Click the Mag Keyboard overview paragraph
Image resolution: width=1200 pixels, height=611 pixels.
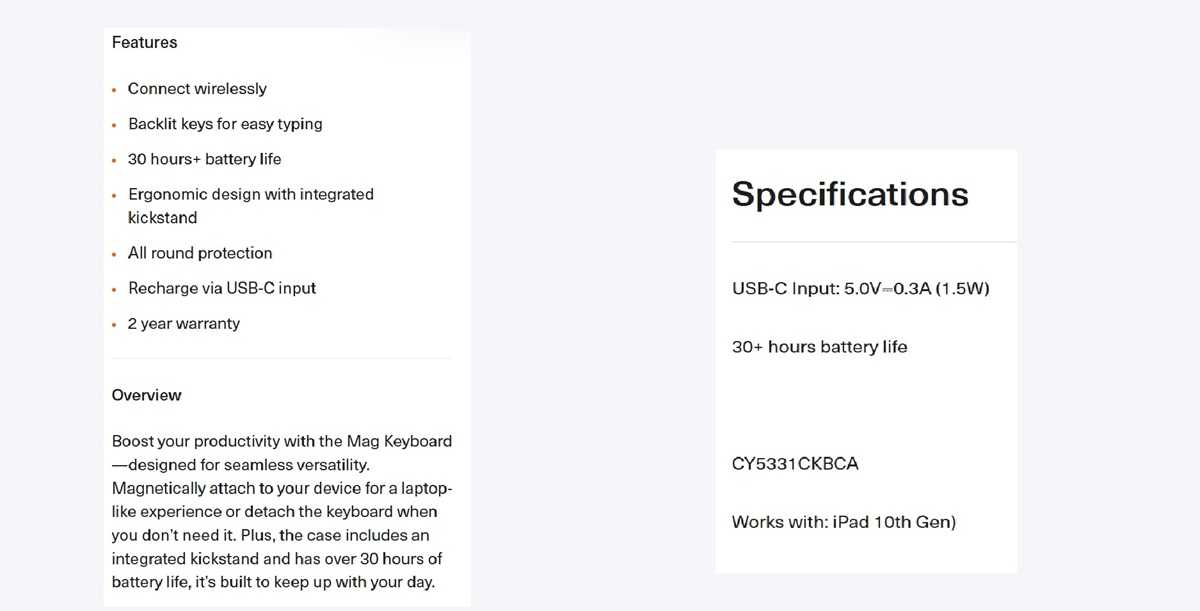pos(282,511)
